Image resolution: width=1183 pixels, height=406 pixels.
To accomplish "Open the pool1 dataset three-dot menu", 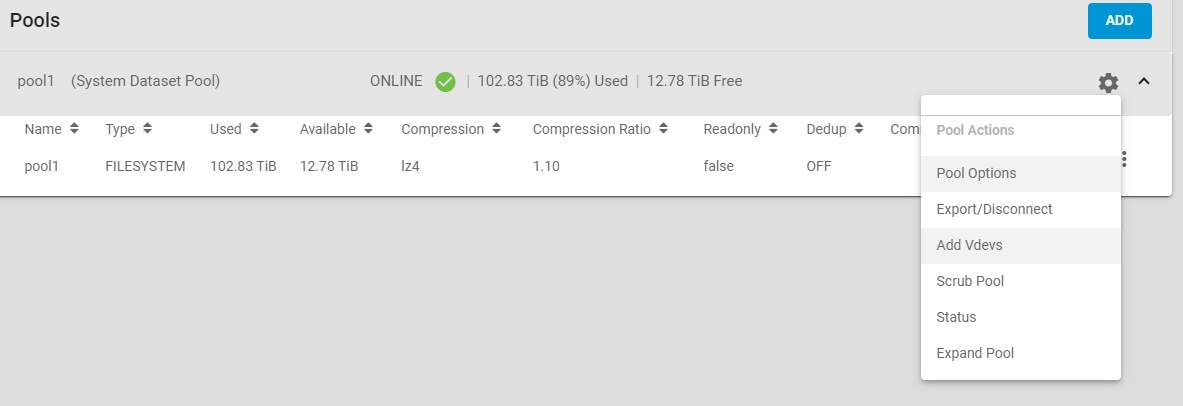I will point(1125,159).
